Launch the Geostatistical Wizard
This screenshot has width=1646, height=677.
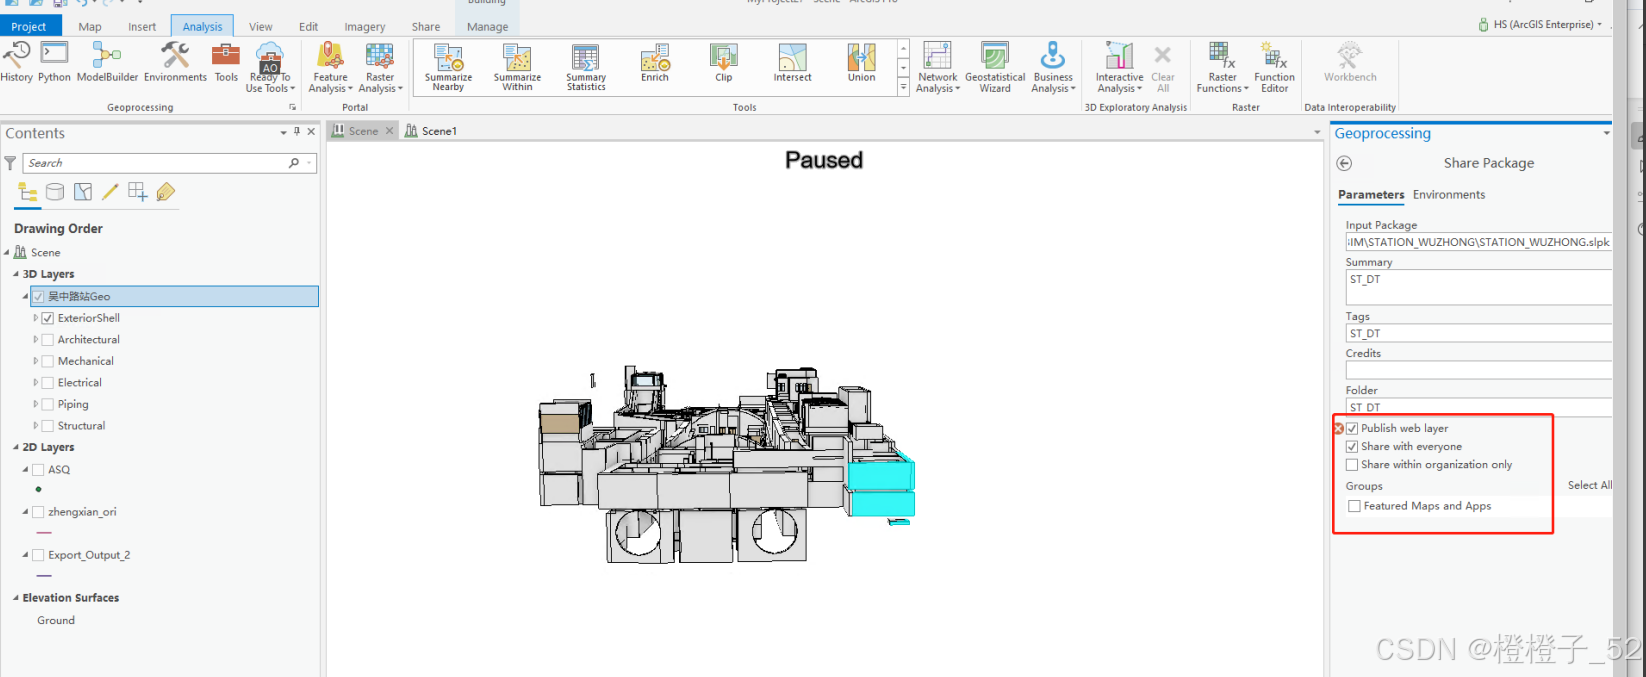click(995, 67)
